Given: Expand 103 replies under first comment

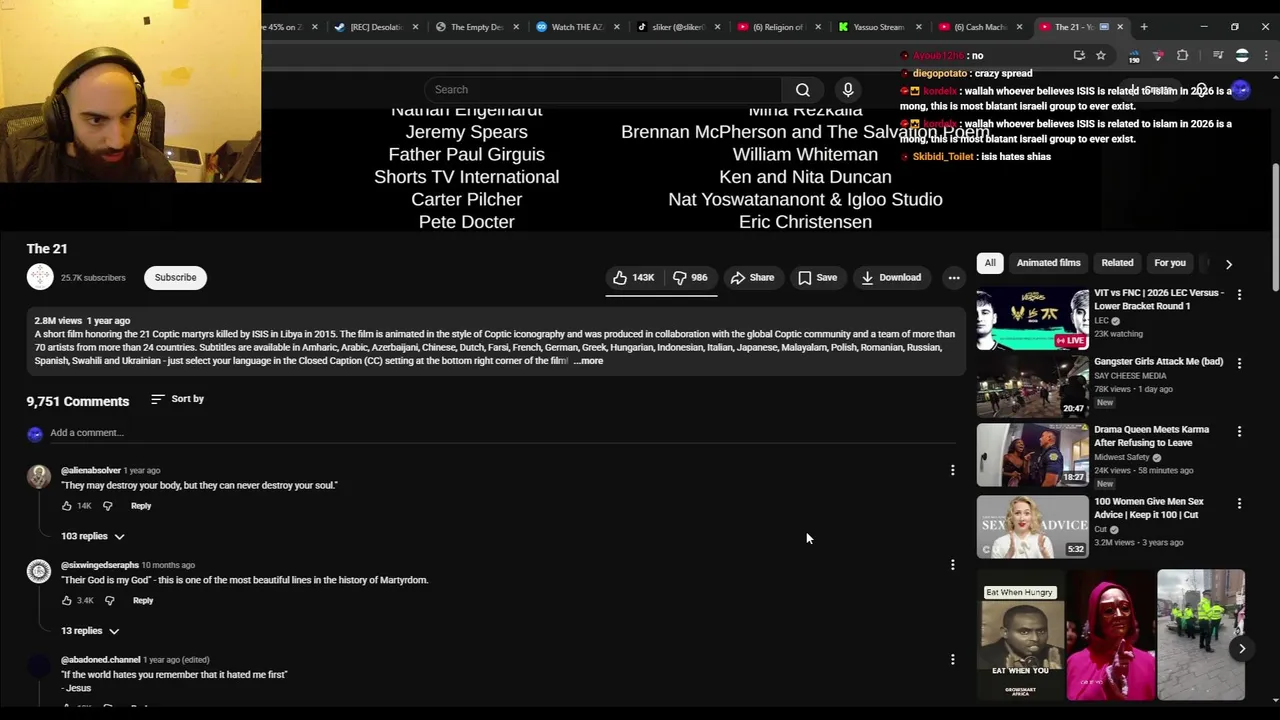Looking at the screenshot, I should click(x=93, y=536).
